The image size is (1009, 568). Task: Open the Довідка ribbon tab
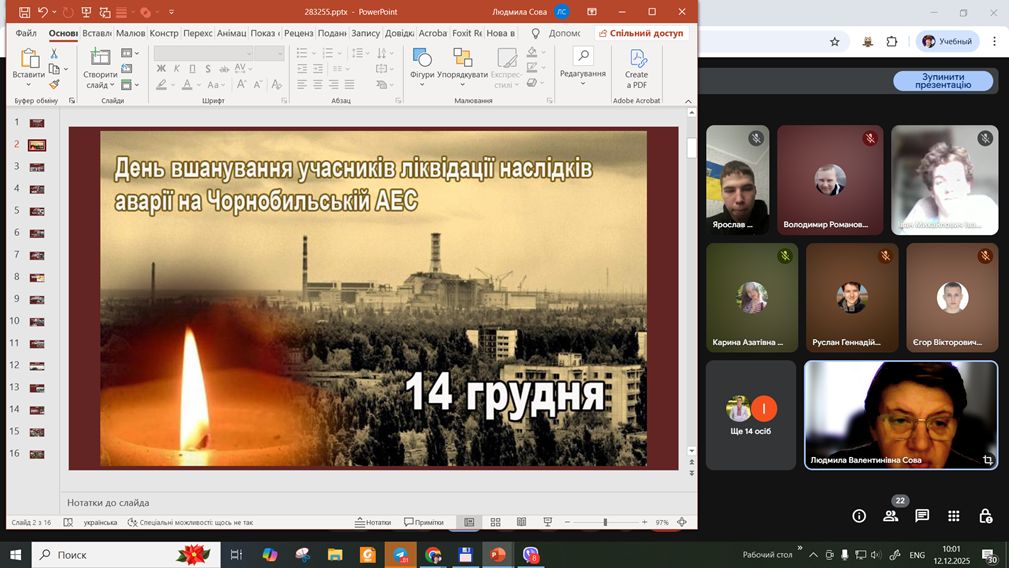399,33
